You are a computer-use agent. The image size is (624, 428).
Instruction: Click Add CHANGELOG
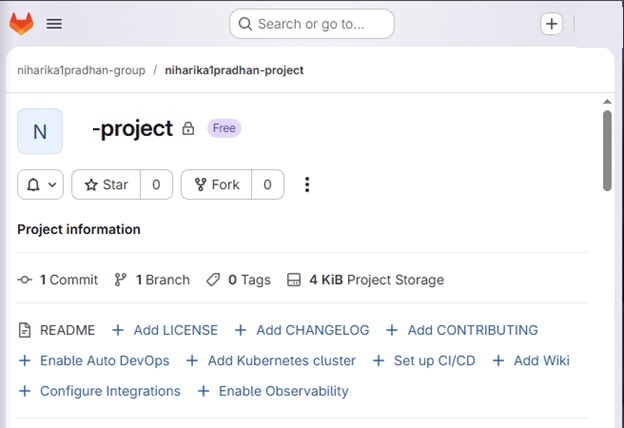point(302,330)
